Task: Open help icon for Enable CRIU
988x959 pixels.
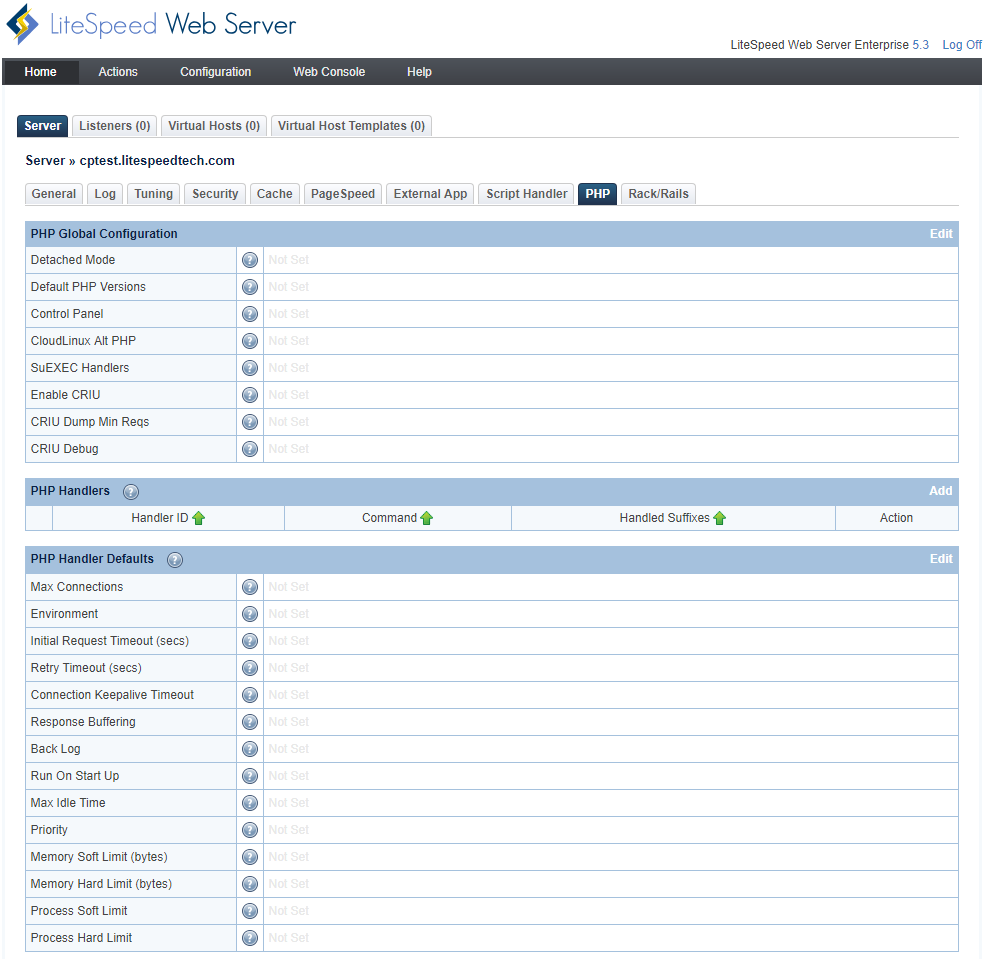Action: [x=250, y=395]
